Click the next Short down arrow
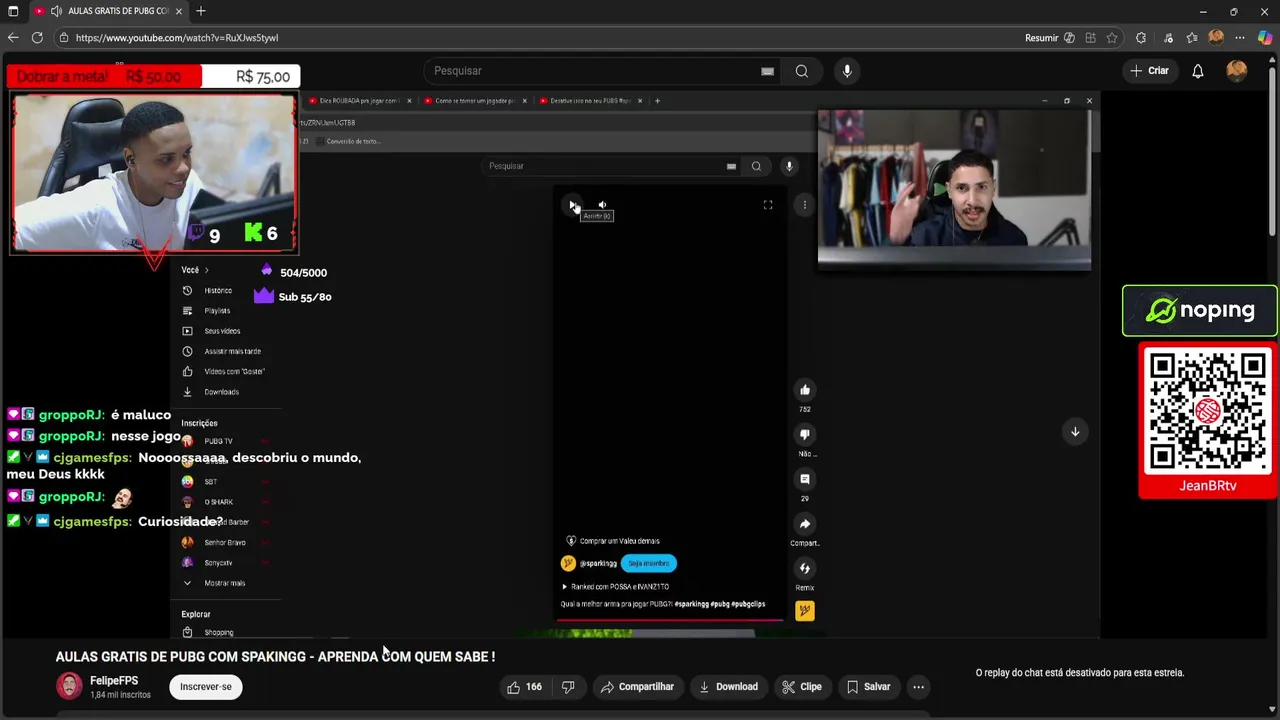 click(1075, 432)
